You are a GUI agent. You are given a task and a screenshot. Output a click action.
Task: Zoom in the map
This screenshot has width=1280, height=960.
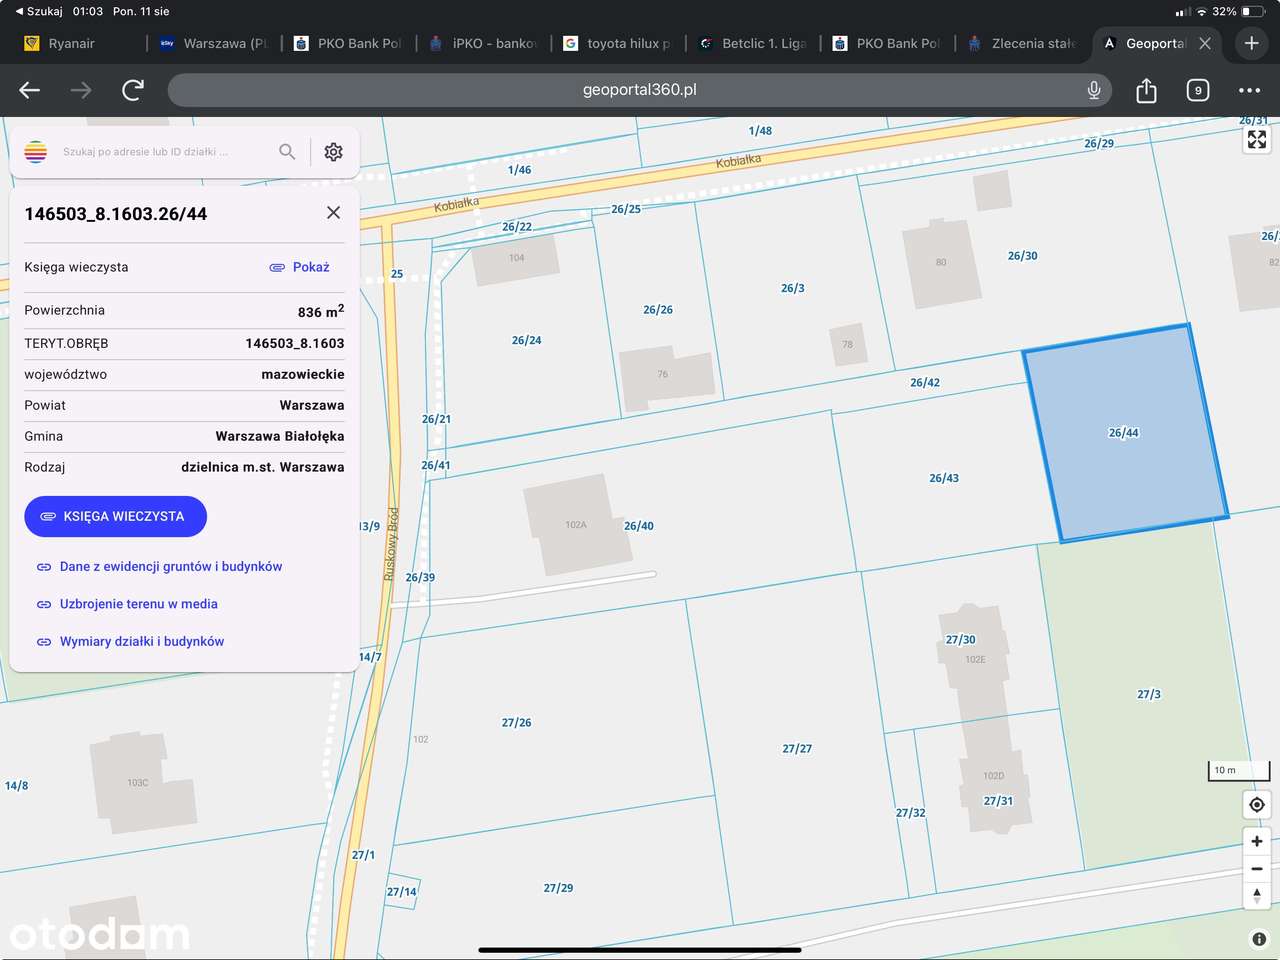click(1256, 841)
